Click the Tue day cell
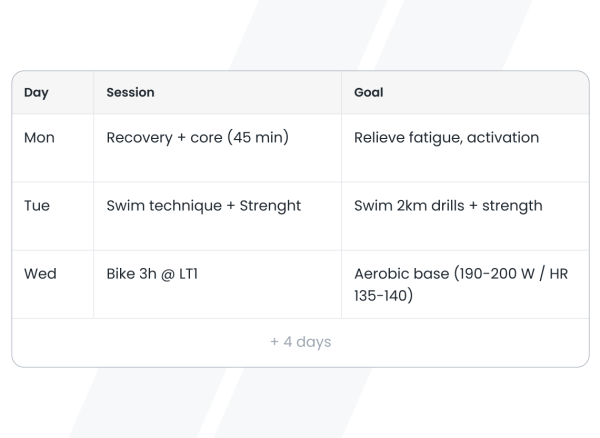This screenshot has height=438, width=600. point(36,206)
